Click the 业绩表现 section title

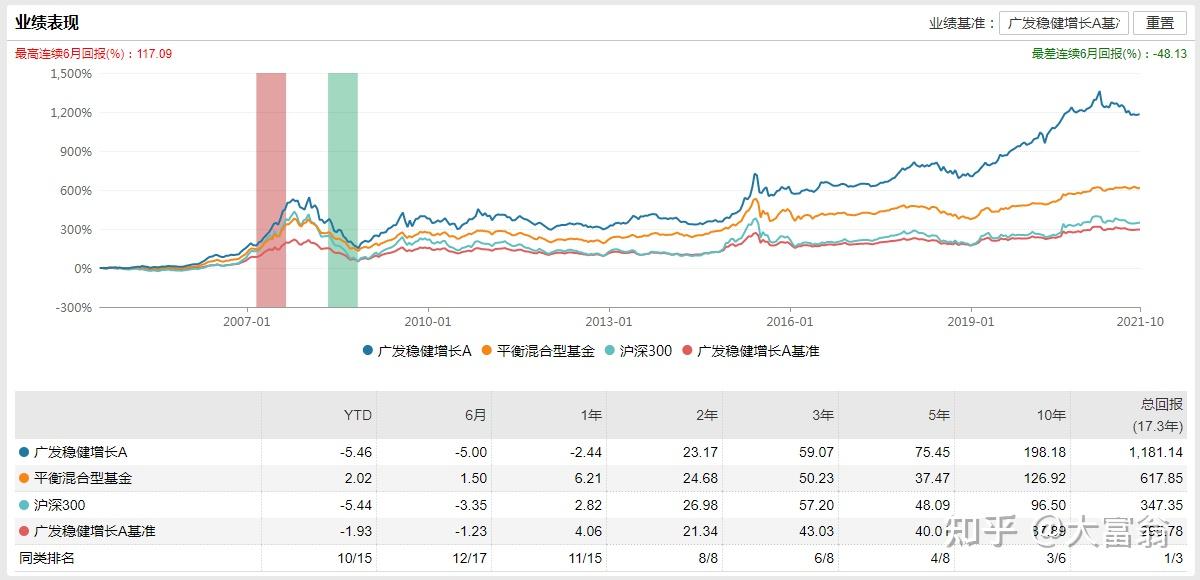47,23
